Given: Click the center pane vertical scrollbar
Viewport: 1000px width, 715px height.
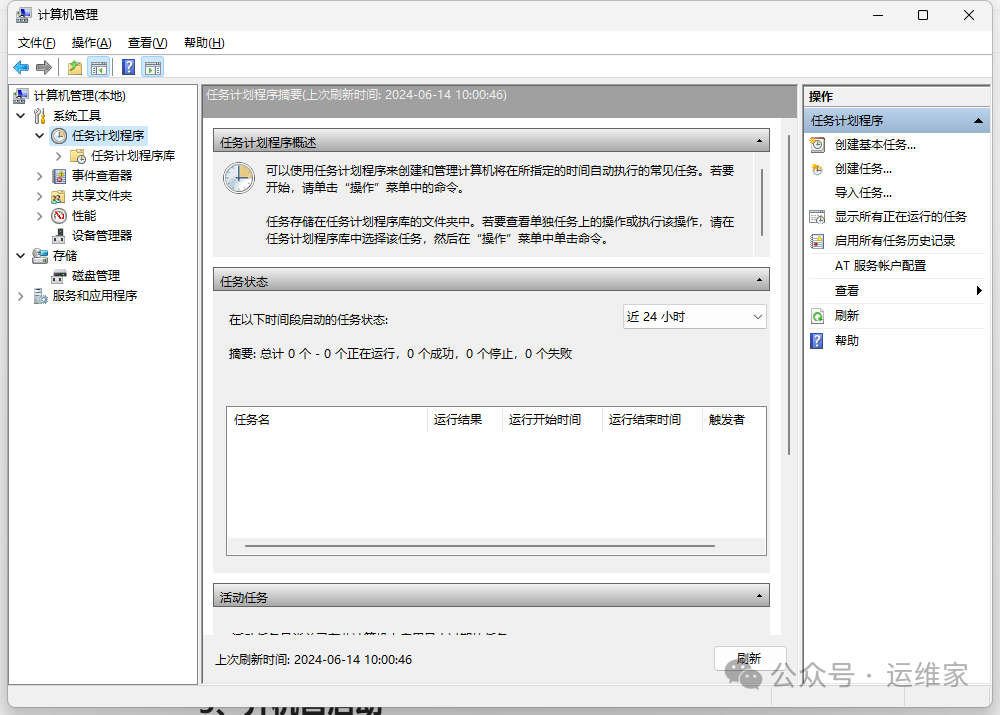Looking at the screenshot, I should tap(789, 295).
